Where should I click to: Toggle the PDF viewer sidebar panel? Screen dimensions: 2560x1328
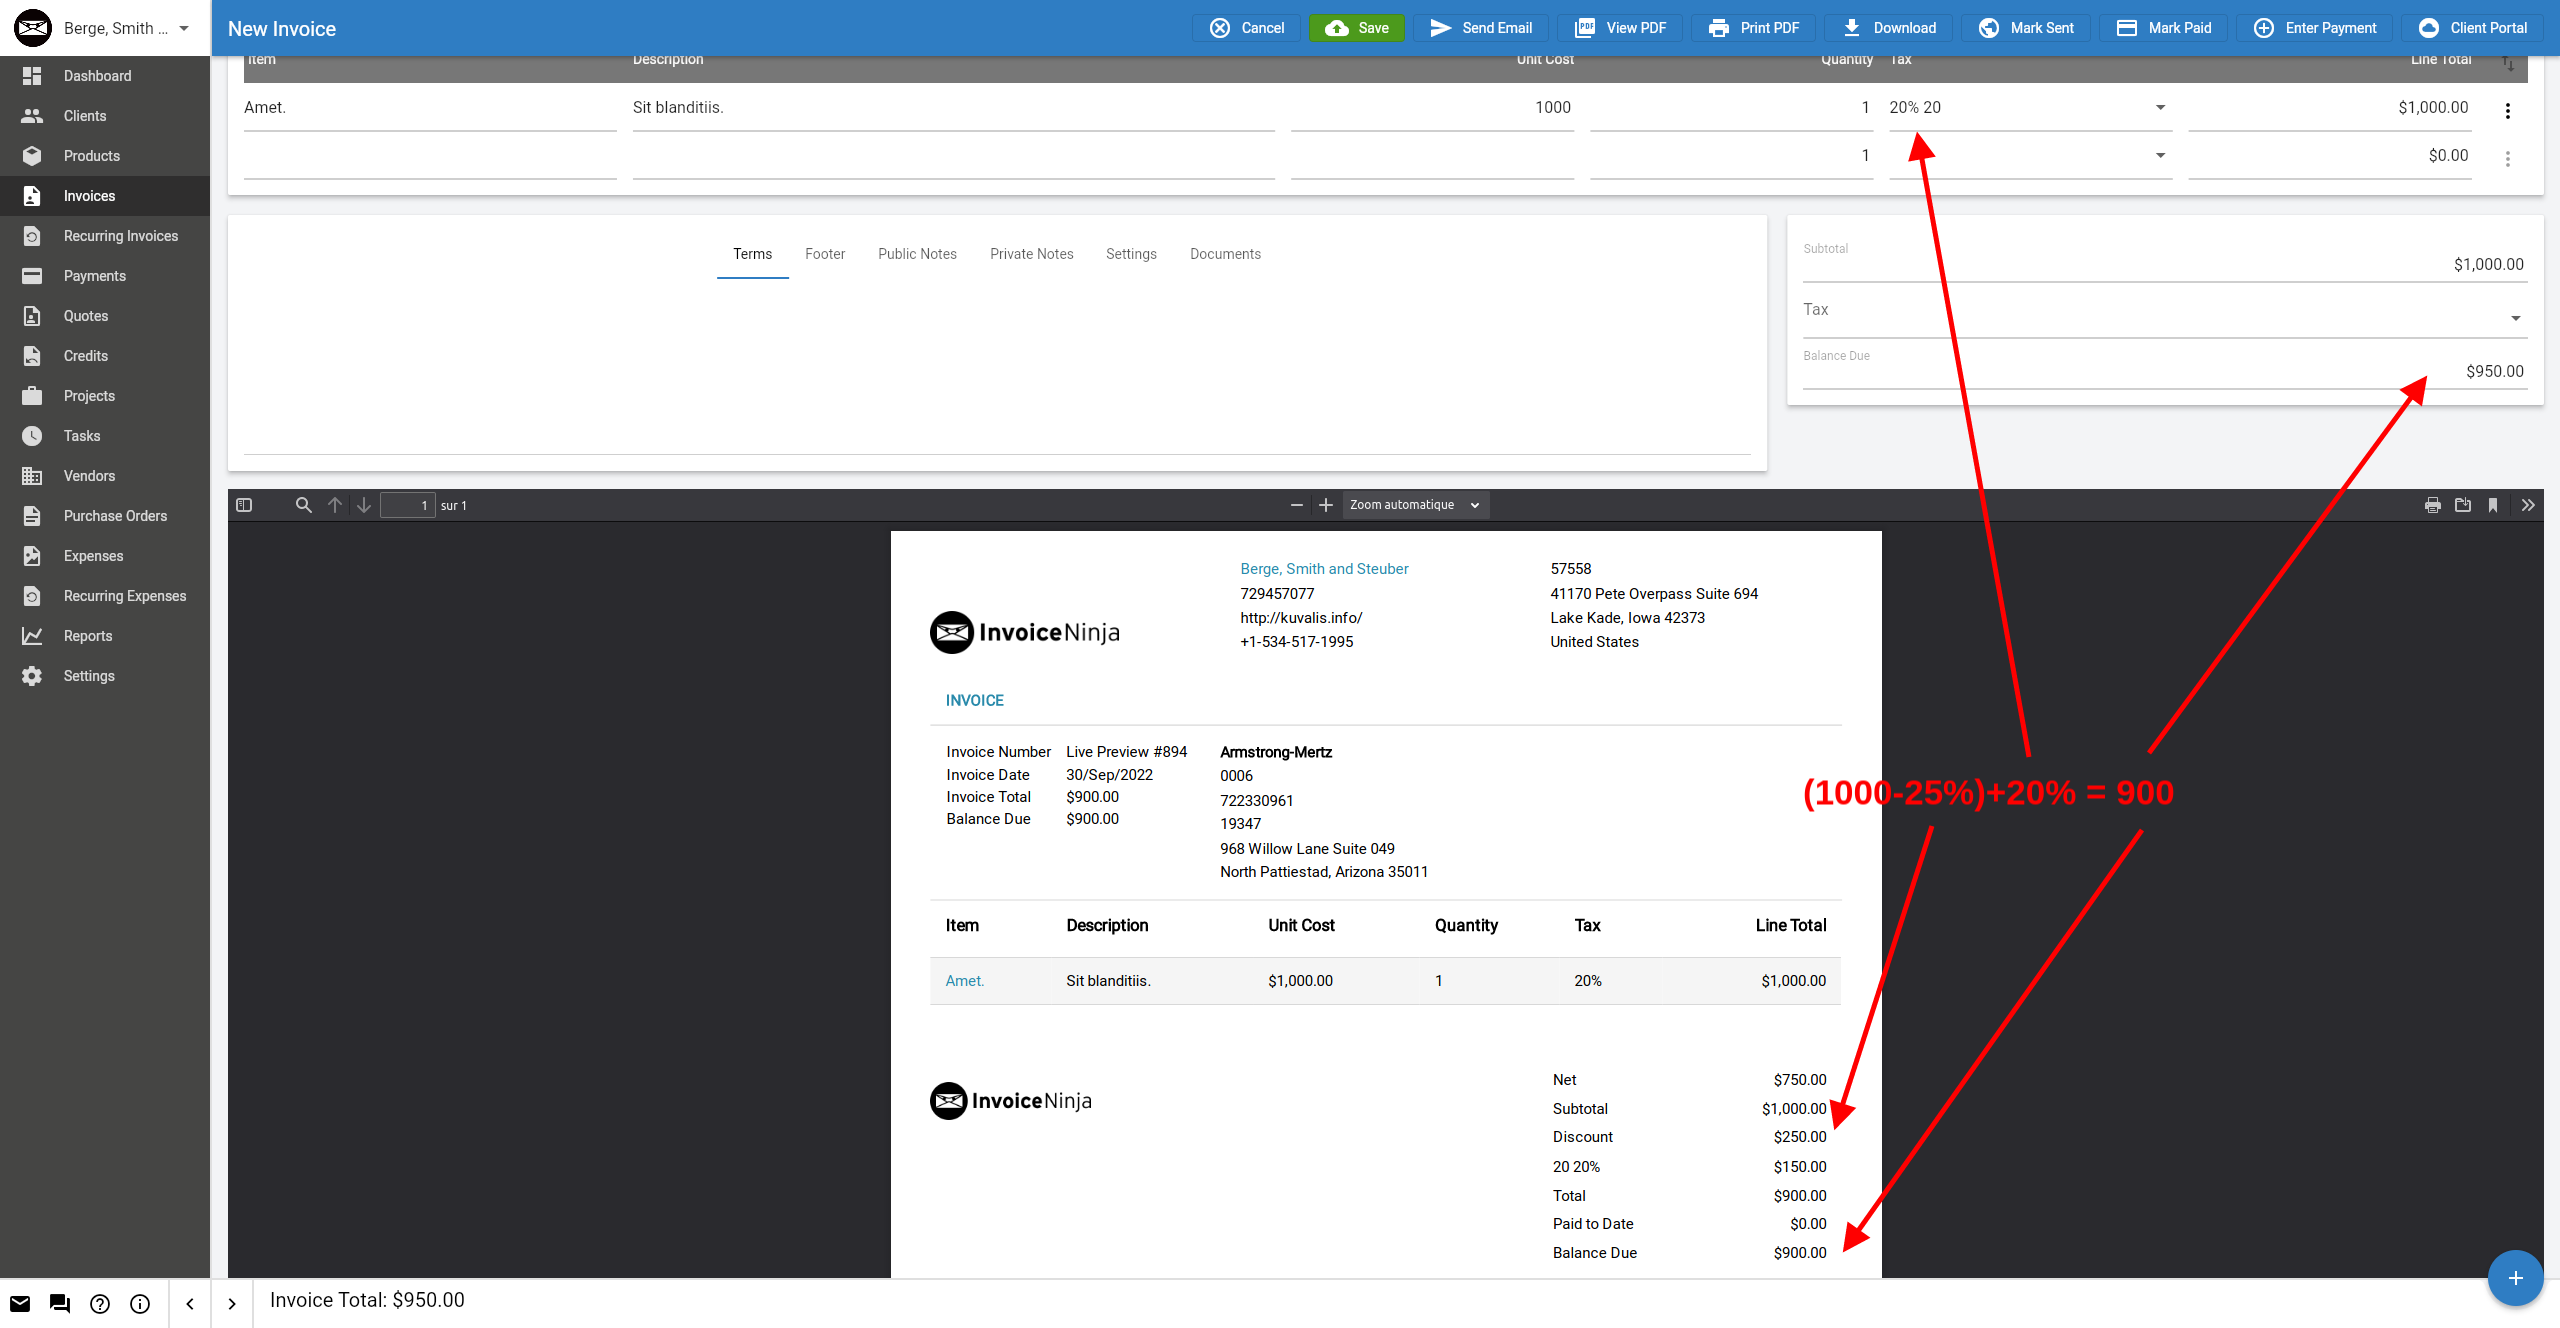(x=244, y=505)
